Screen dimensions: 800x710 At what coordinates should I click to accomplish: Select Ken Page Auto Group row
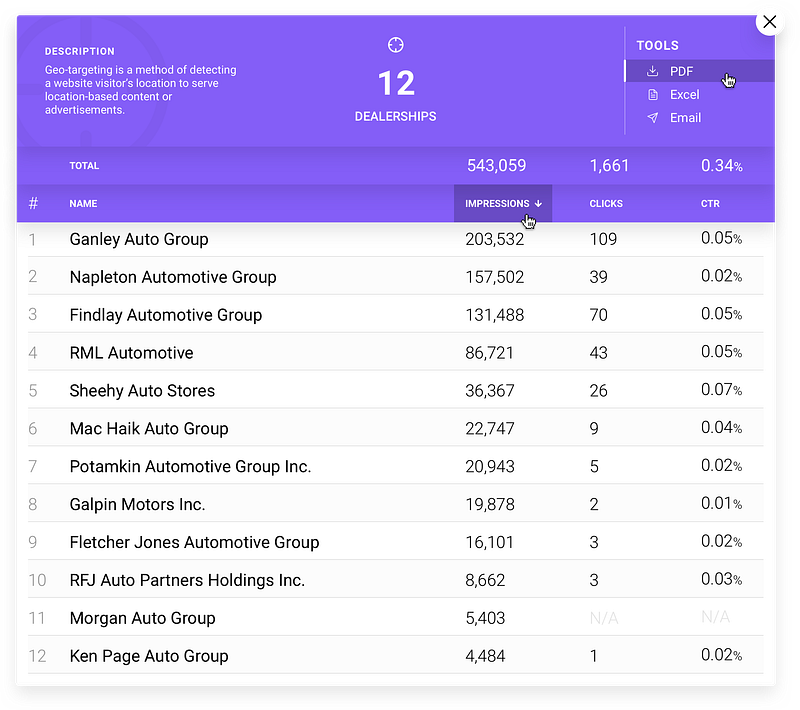pos(149,656)
